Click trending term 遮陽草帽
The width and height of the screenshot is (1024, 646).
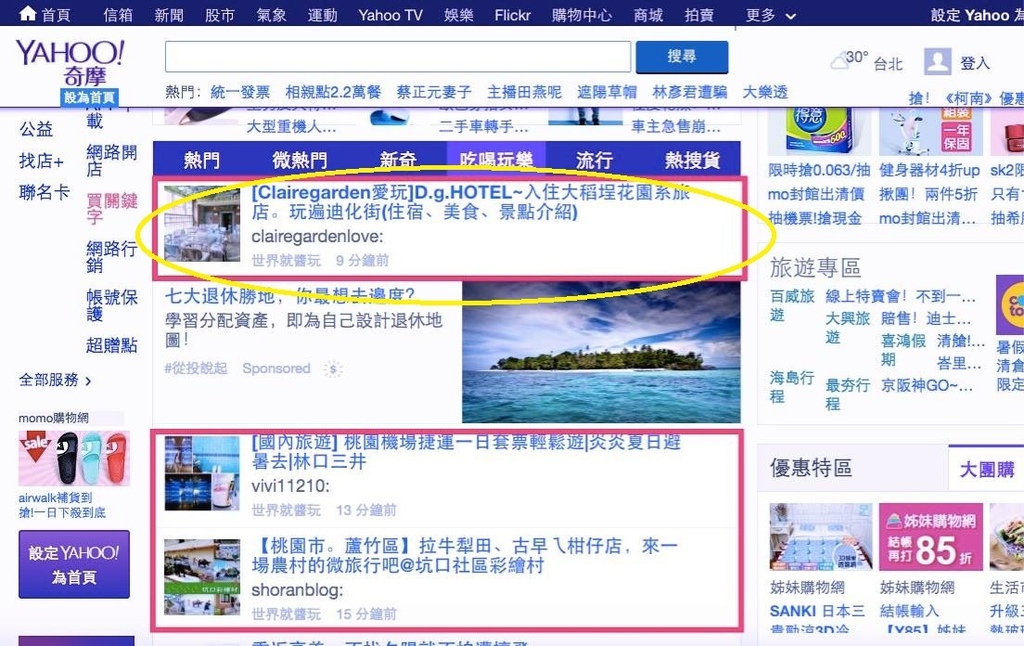607,92
